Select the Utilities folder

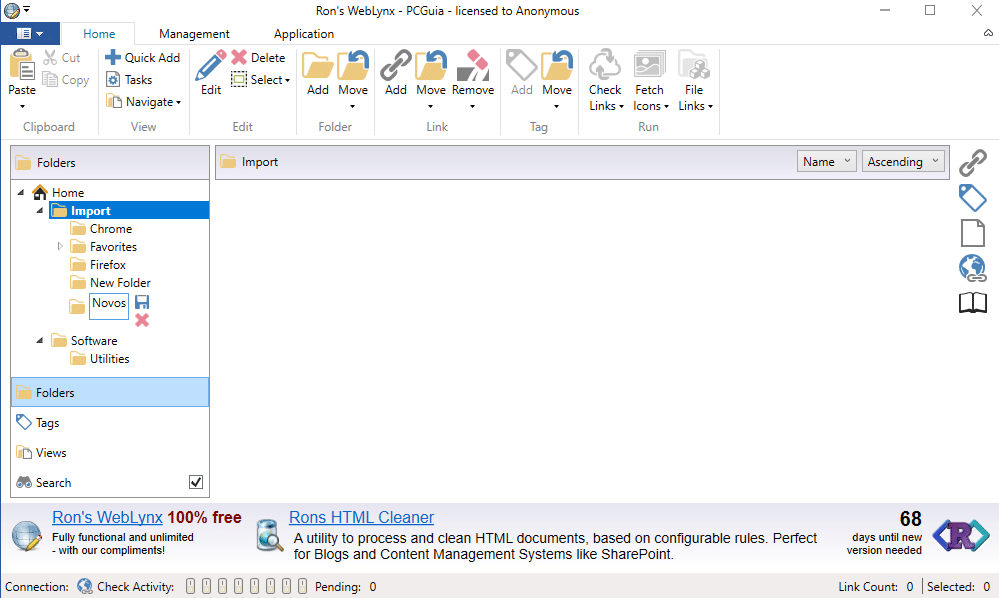click(x=110, y=359)
